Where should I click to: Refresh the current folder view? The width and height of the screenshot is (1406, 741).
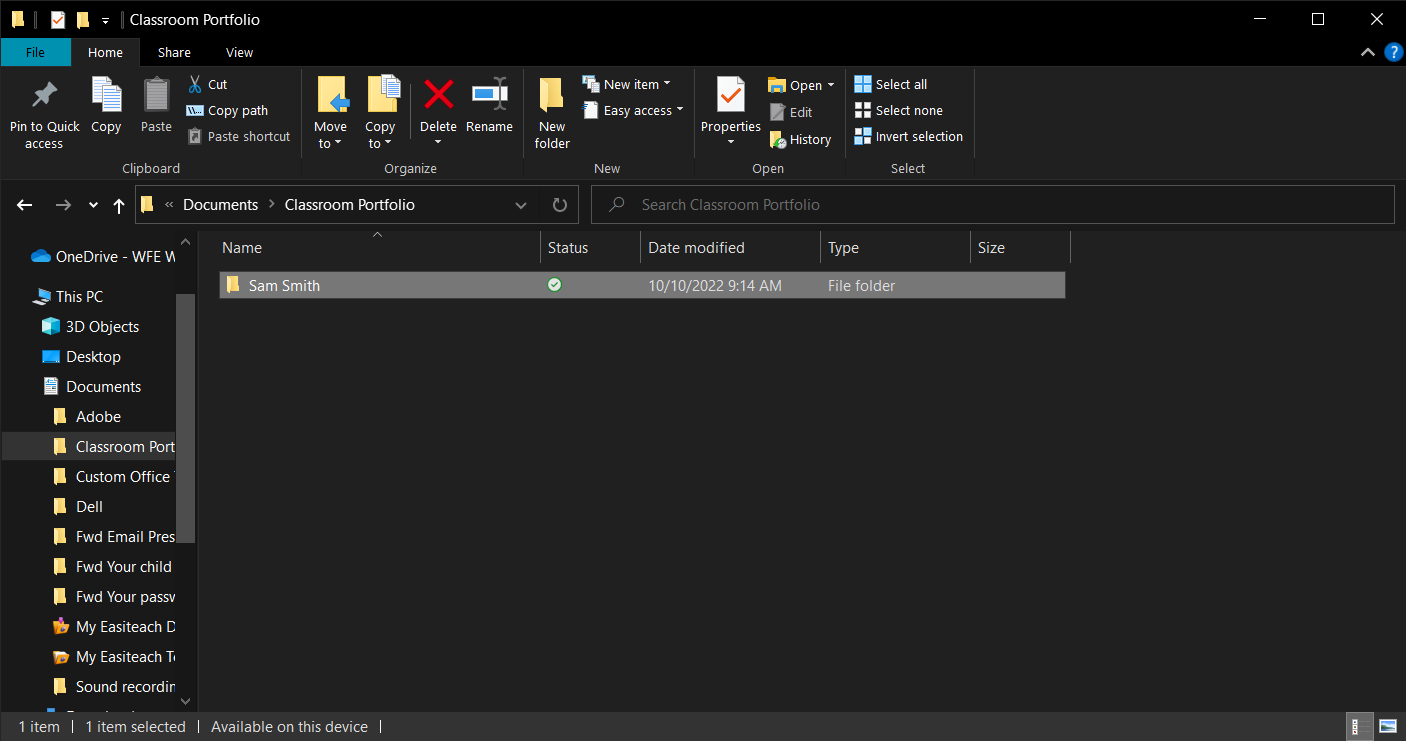(x=560, y=205)
